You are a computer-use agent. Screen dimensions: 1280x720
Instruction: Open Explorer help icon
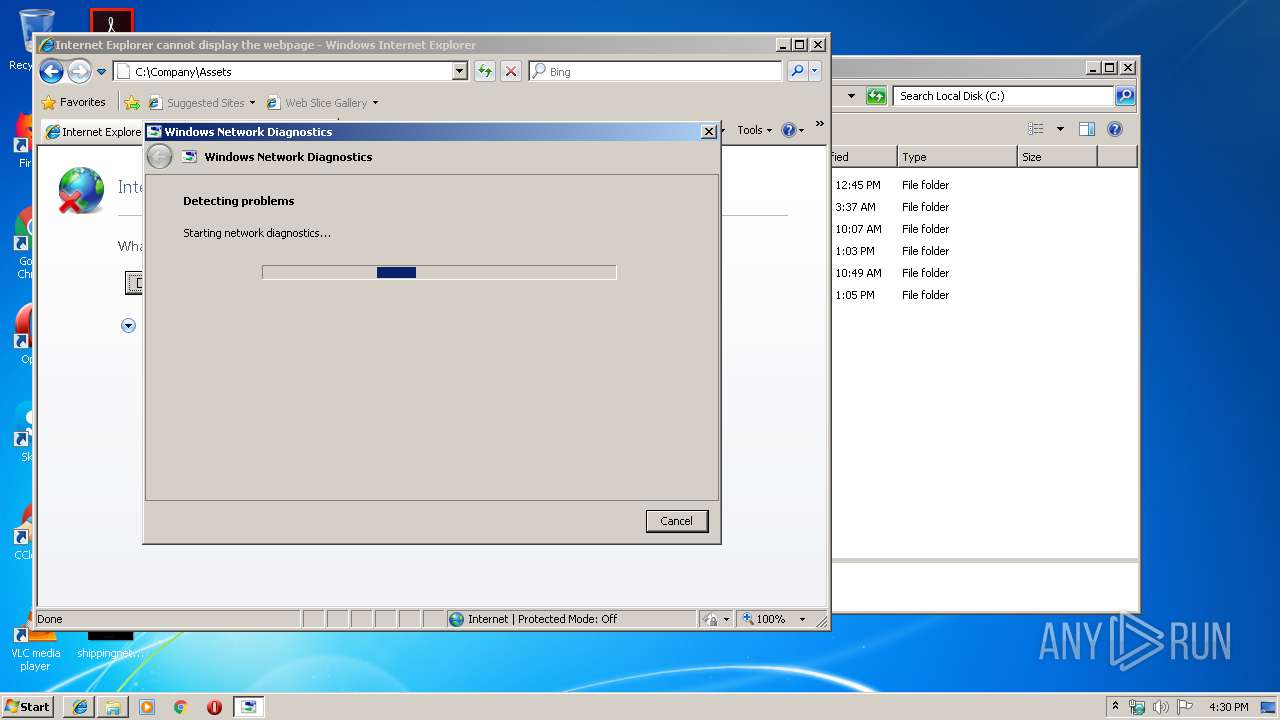tap(1115, 129)
